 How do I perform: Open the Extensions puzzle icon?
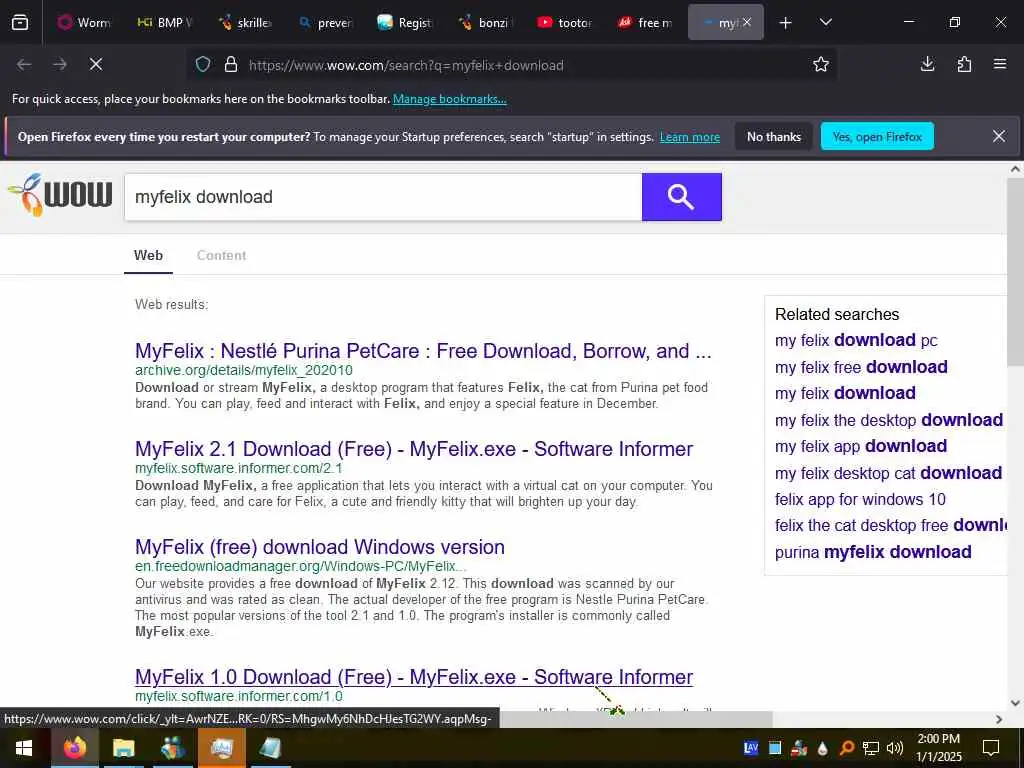click(x=964, y=65)
